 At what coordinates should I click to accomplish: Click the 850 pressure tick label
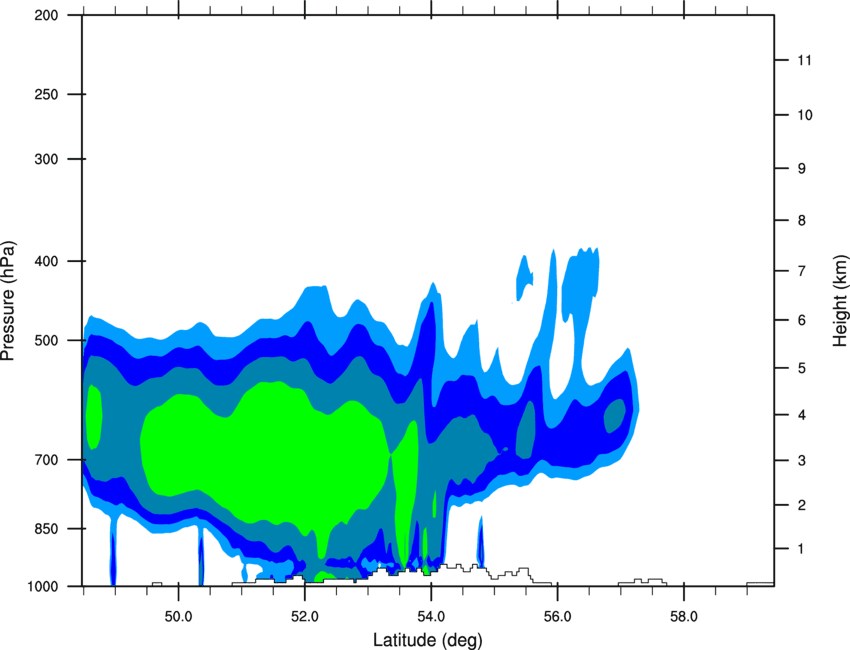pyautogui.click(x=46, y=529)
